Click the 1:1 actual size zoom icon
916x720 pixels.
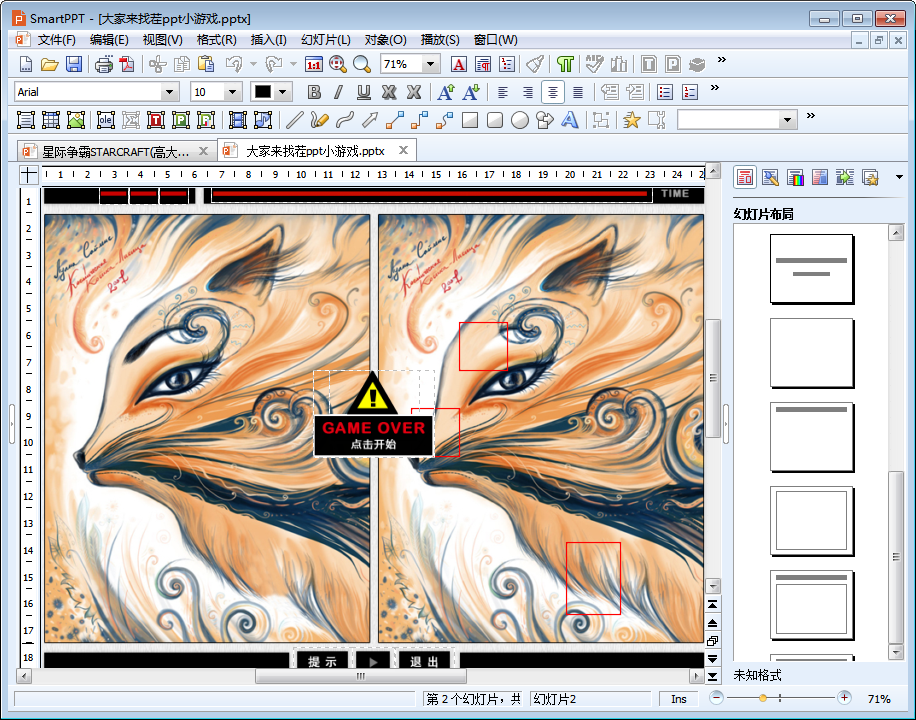coord(314,64)
